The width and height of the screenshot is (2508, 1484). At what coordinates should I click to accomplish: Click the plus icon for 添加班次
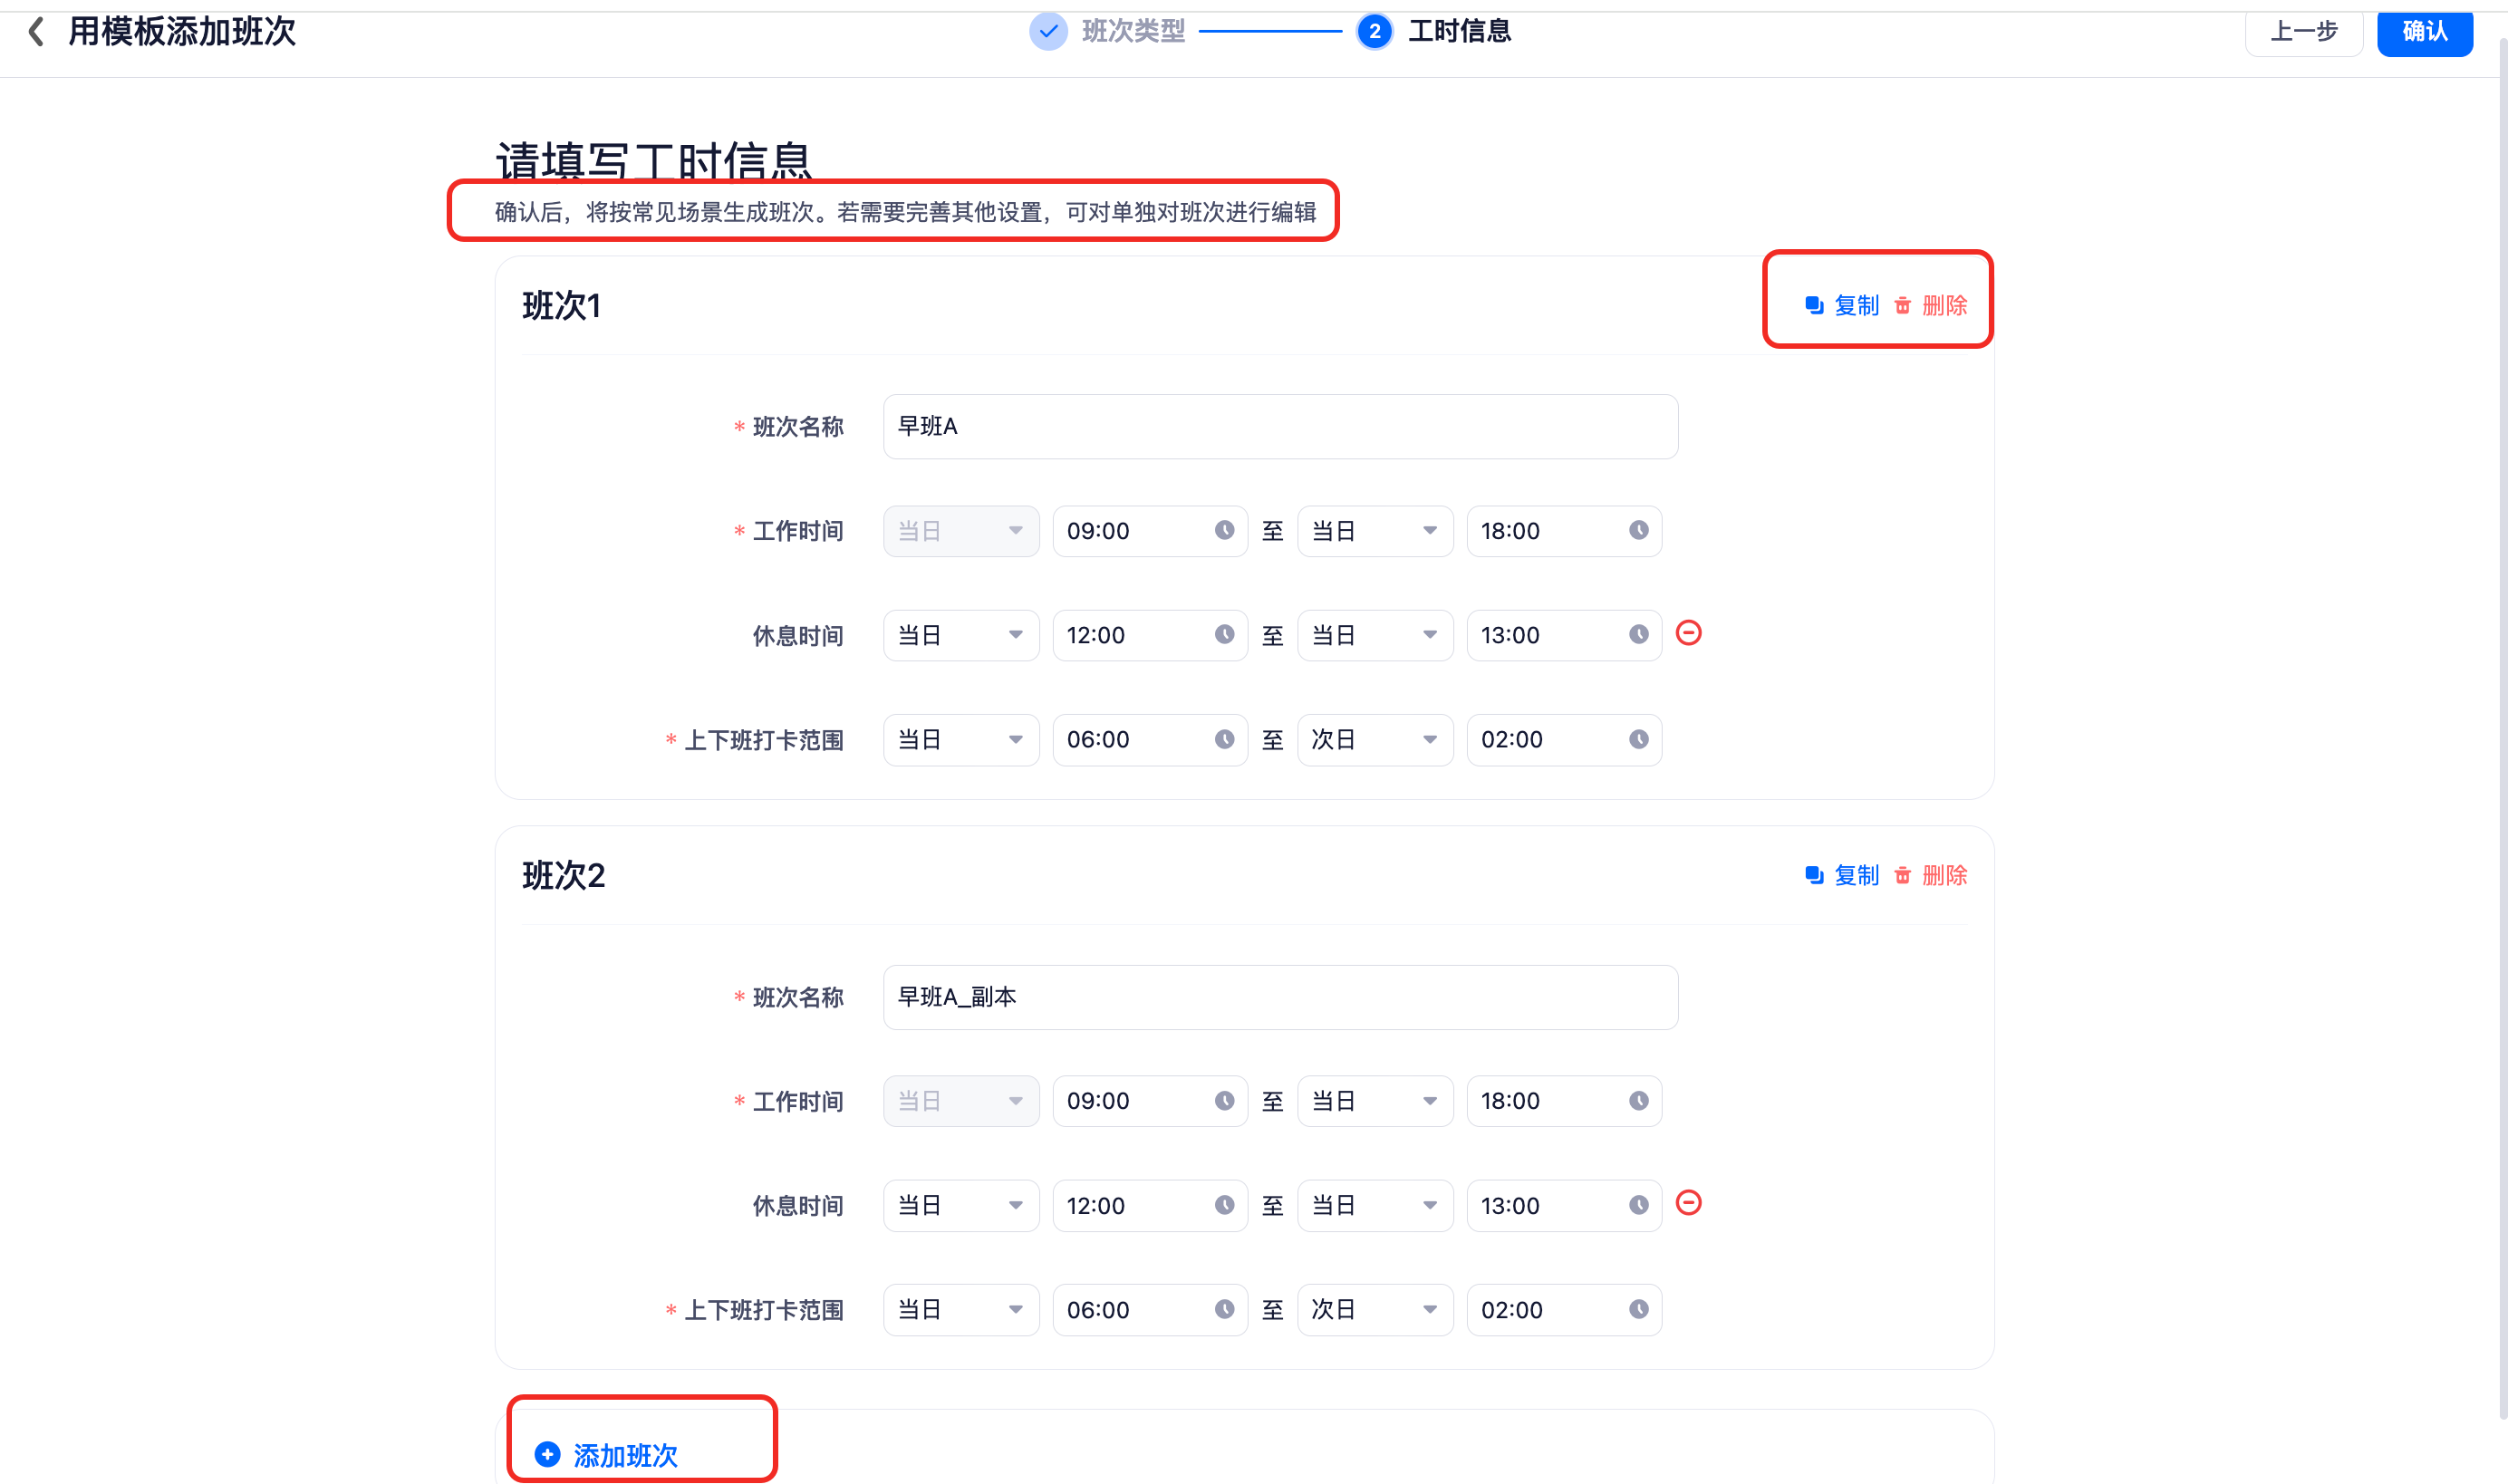(x=547, y=1454)
